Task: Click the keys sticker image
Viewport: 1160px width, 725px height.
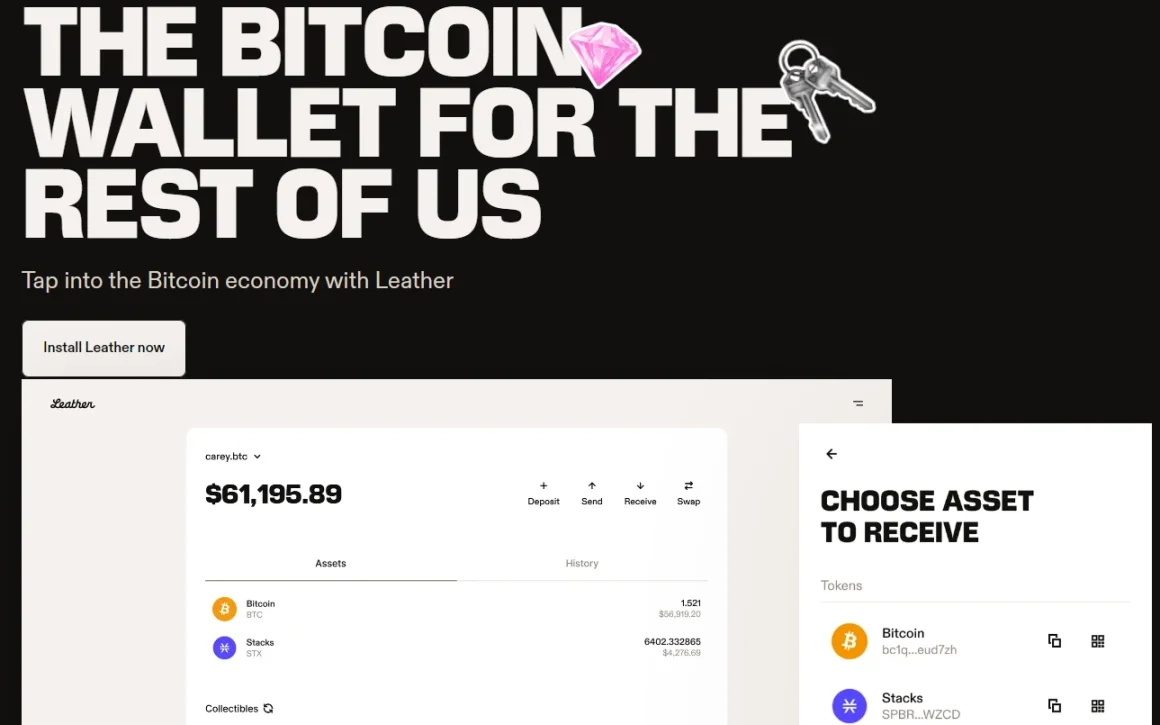Action: pyautogui.click(x=825, y=88)
